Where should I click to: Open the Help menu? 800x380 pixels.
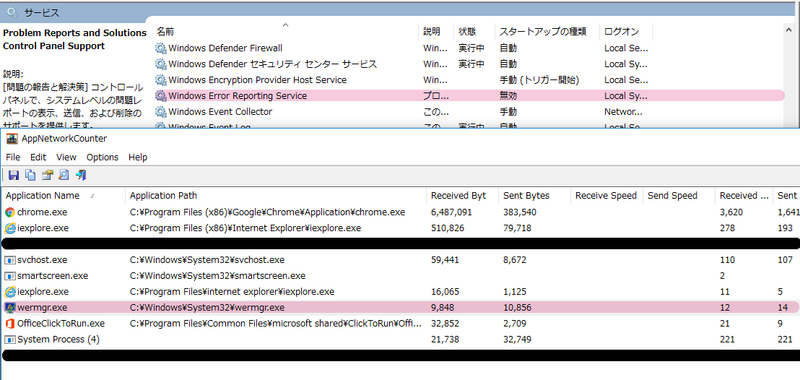(x=138, y=157)
